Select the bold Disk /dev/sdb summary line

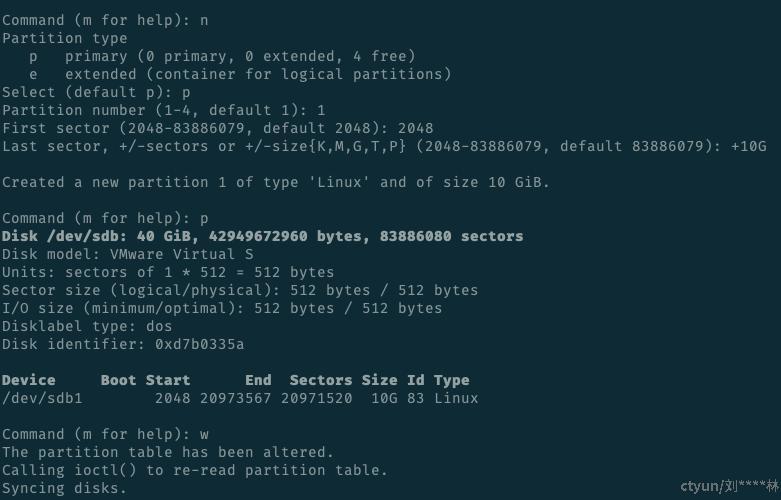[262, 236]
